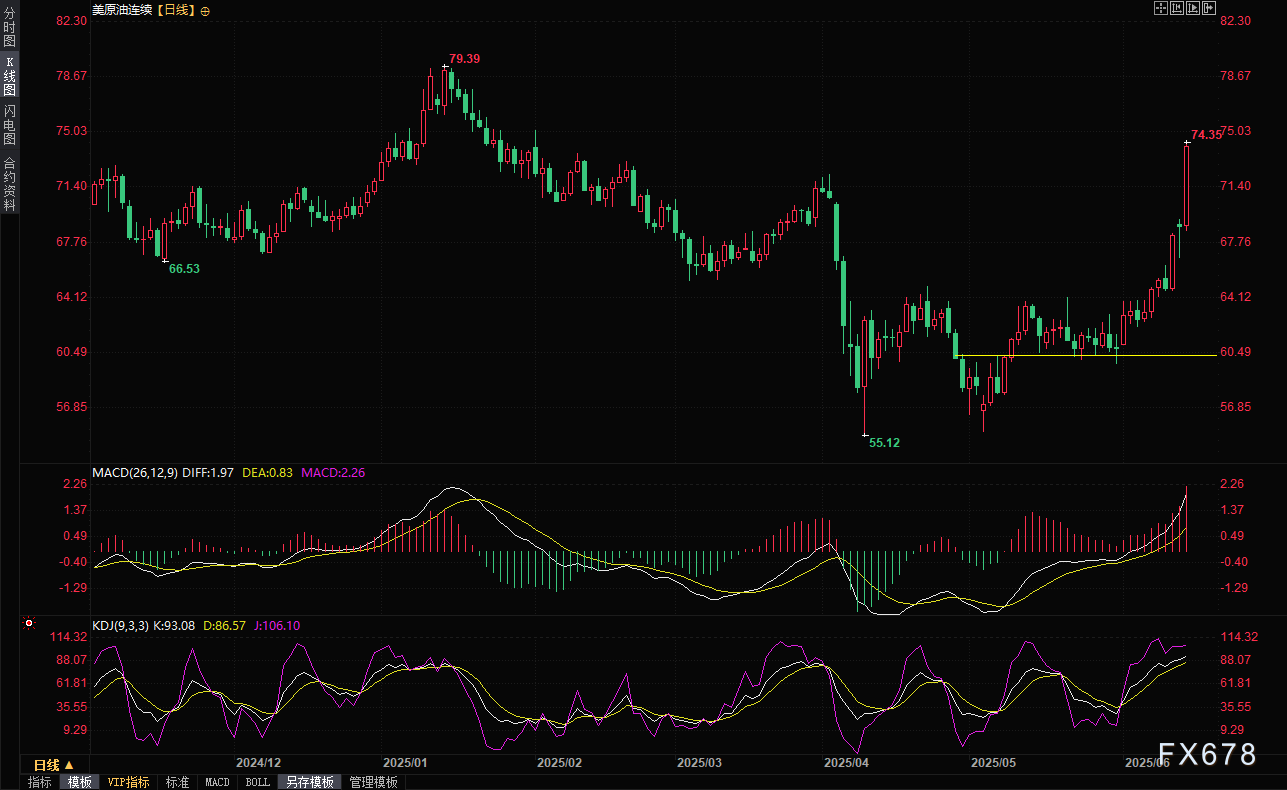The image size is (1287, 790).
Task: Open the 闪电图 view
Action: click(9, 124)
